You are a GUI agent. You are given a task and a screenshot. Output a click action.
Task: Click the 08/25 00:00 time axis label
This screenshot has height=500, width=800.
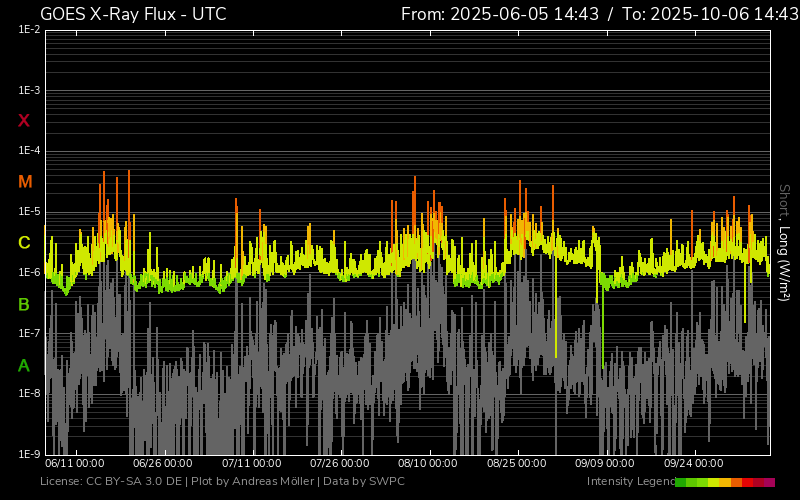[517, 464]
